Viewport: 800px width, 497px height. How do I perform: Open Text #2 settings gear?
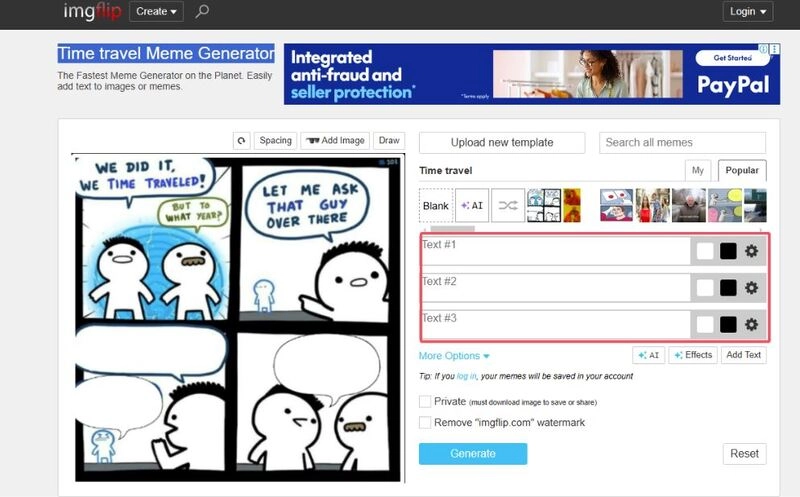click(x=752, y=288)
